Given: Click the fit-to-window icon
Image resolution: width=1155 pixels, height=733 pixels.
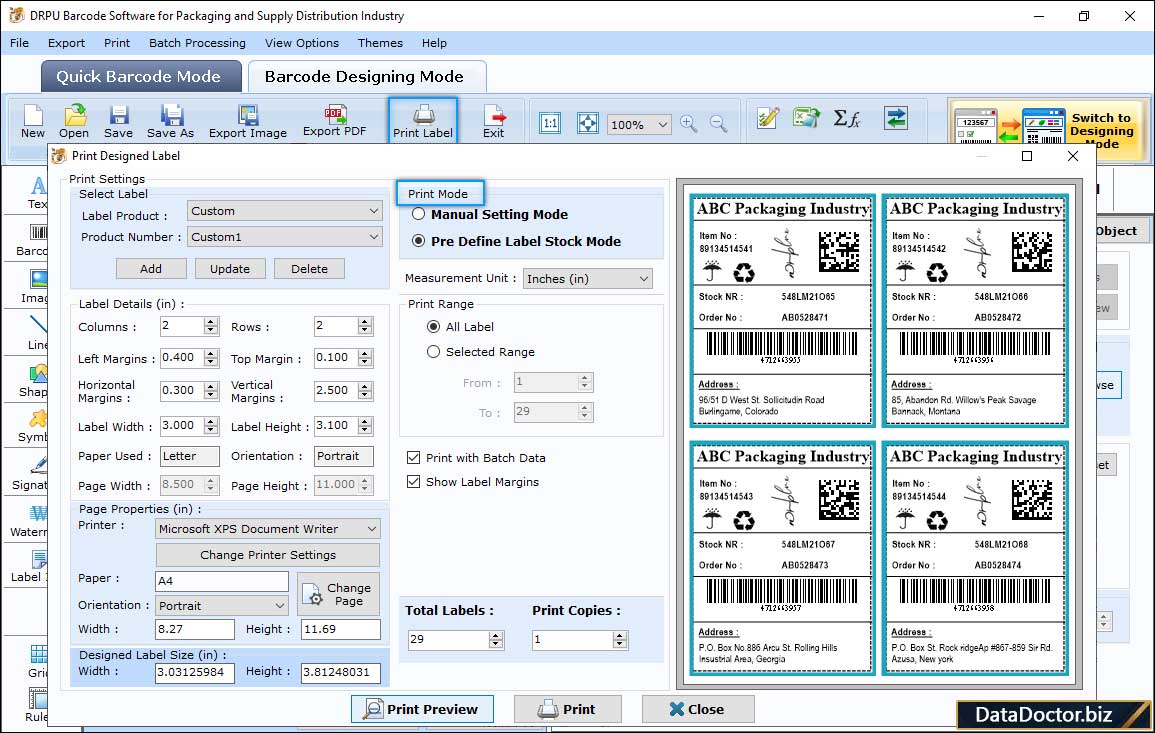Looking at the screenshot, I should click(587, 123).
